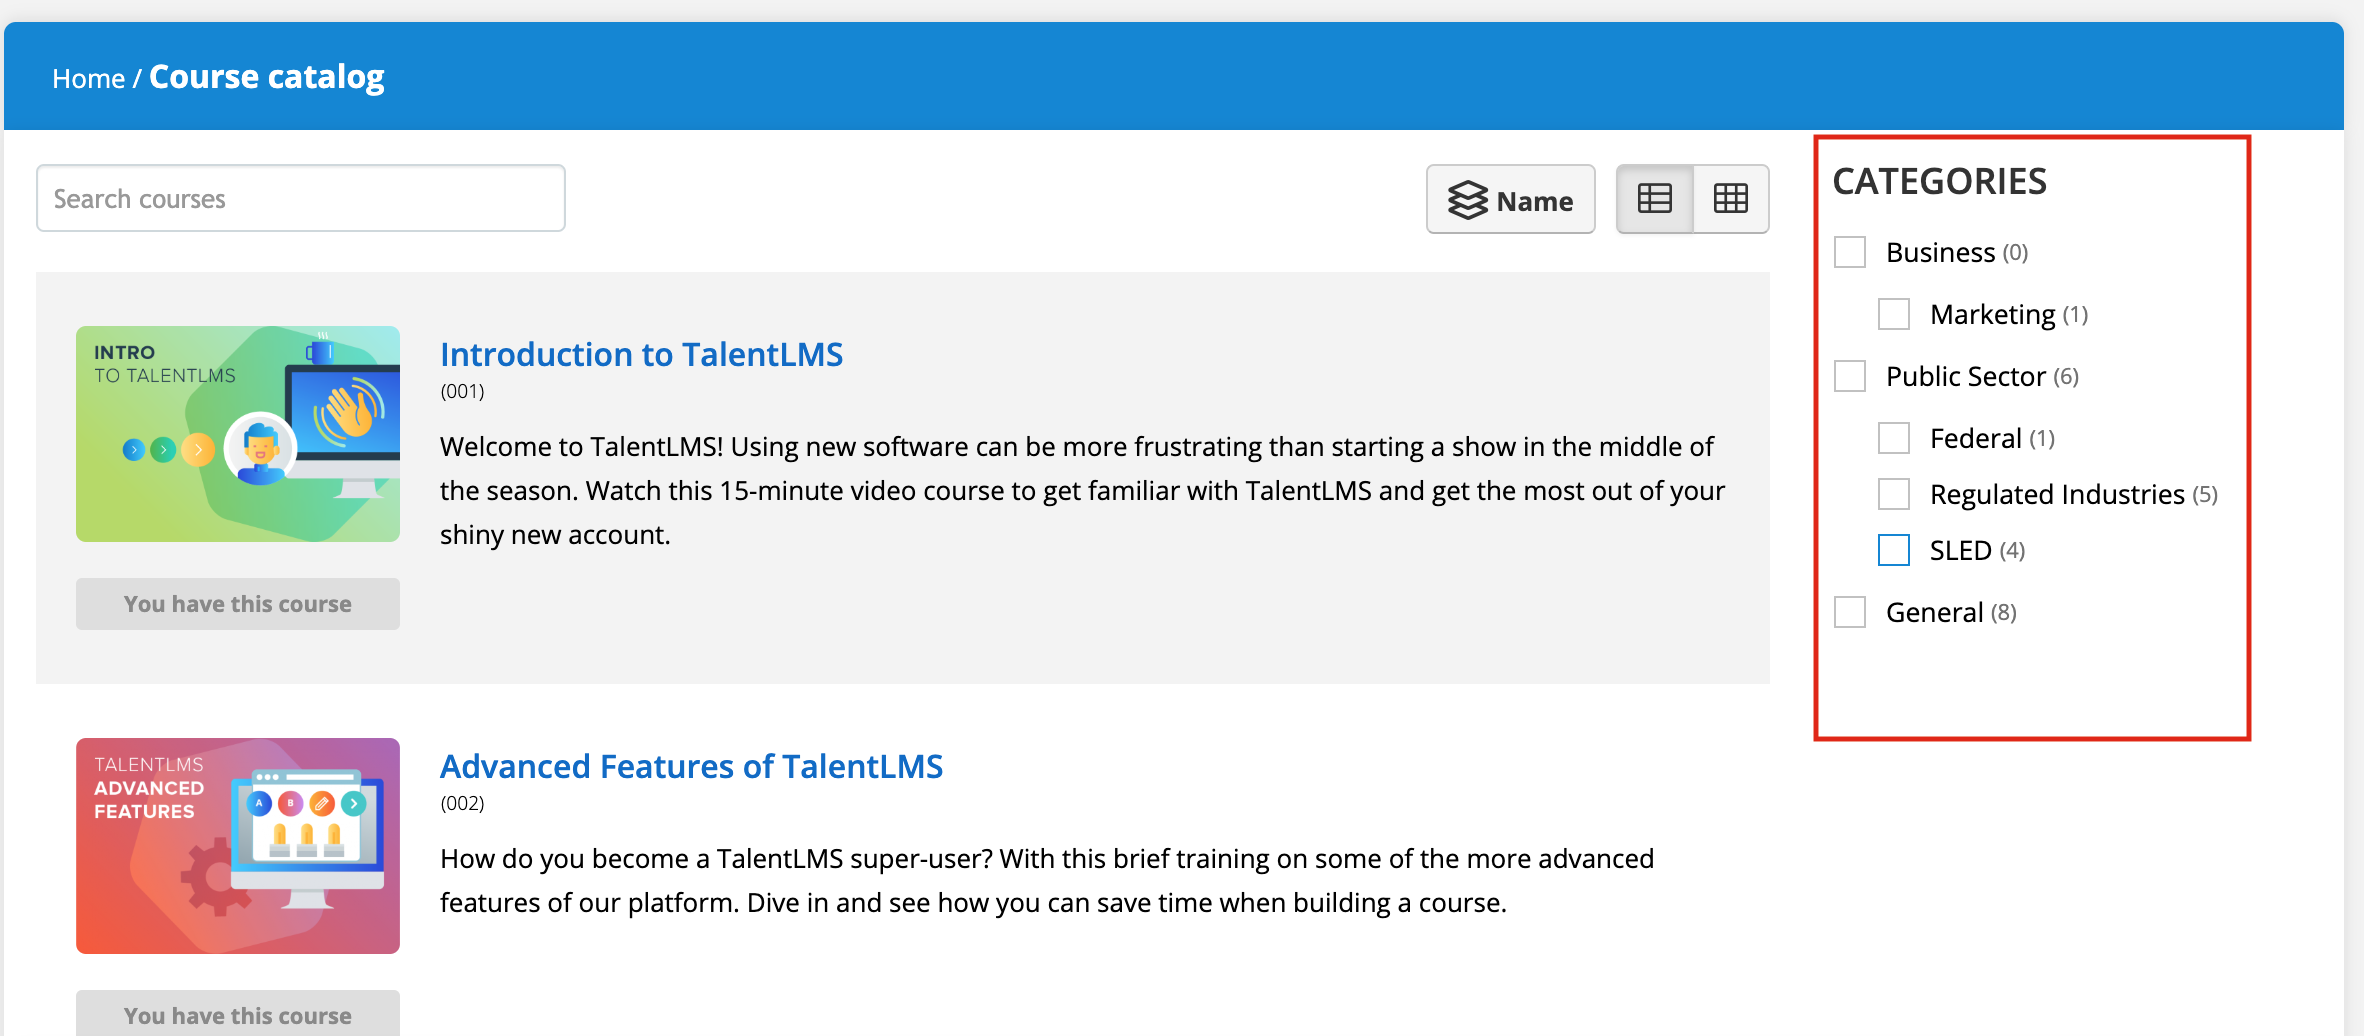Screen dimensions: 2364x1036
Task: Tick the Regulated Industries checkbox
Action: (1894, 494)
